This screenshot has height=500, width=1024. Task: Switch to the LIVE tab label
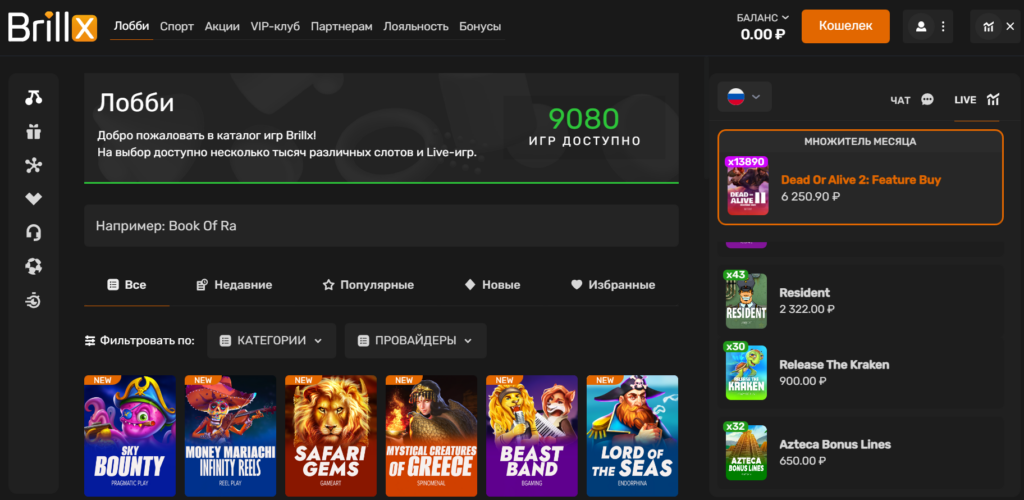coord(965,101)
